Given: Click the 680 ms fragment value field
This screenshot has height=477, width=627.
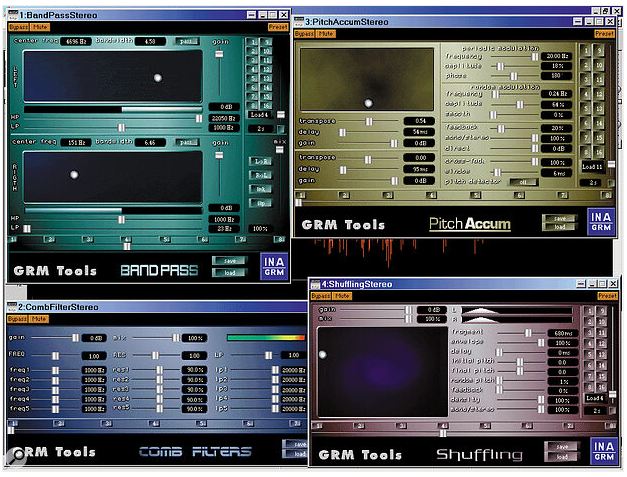Looking at the screenshot, I should [x=563, y=333].
